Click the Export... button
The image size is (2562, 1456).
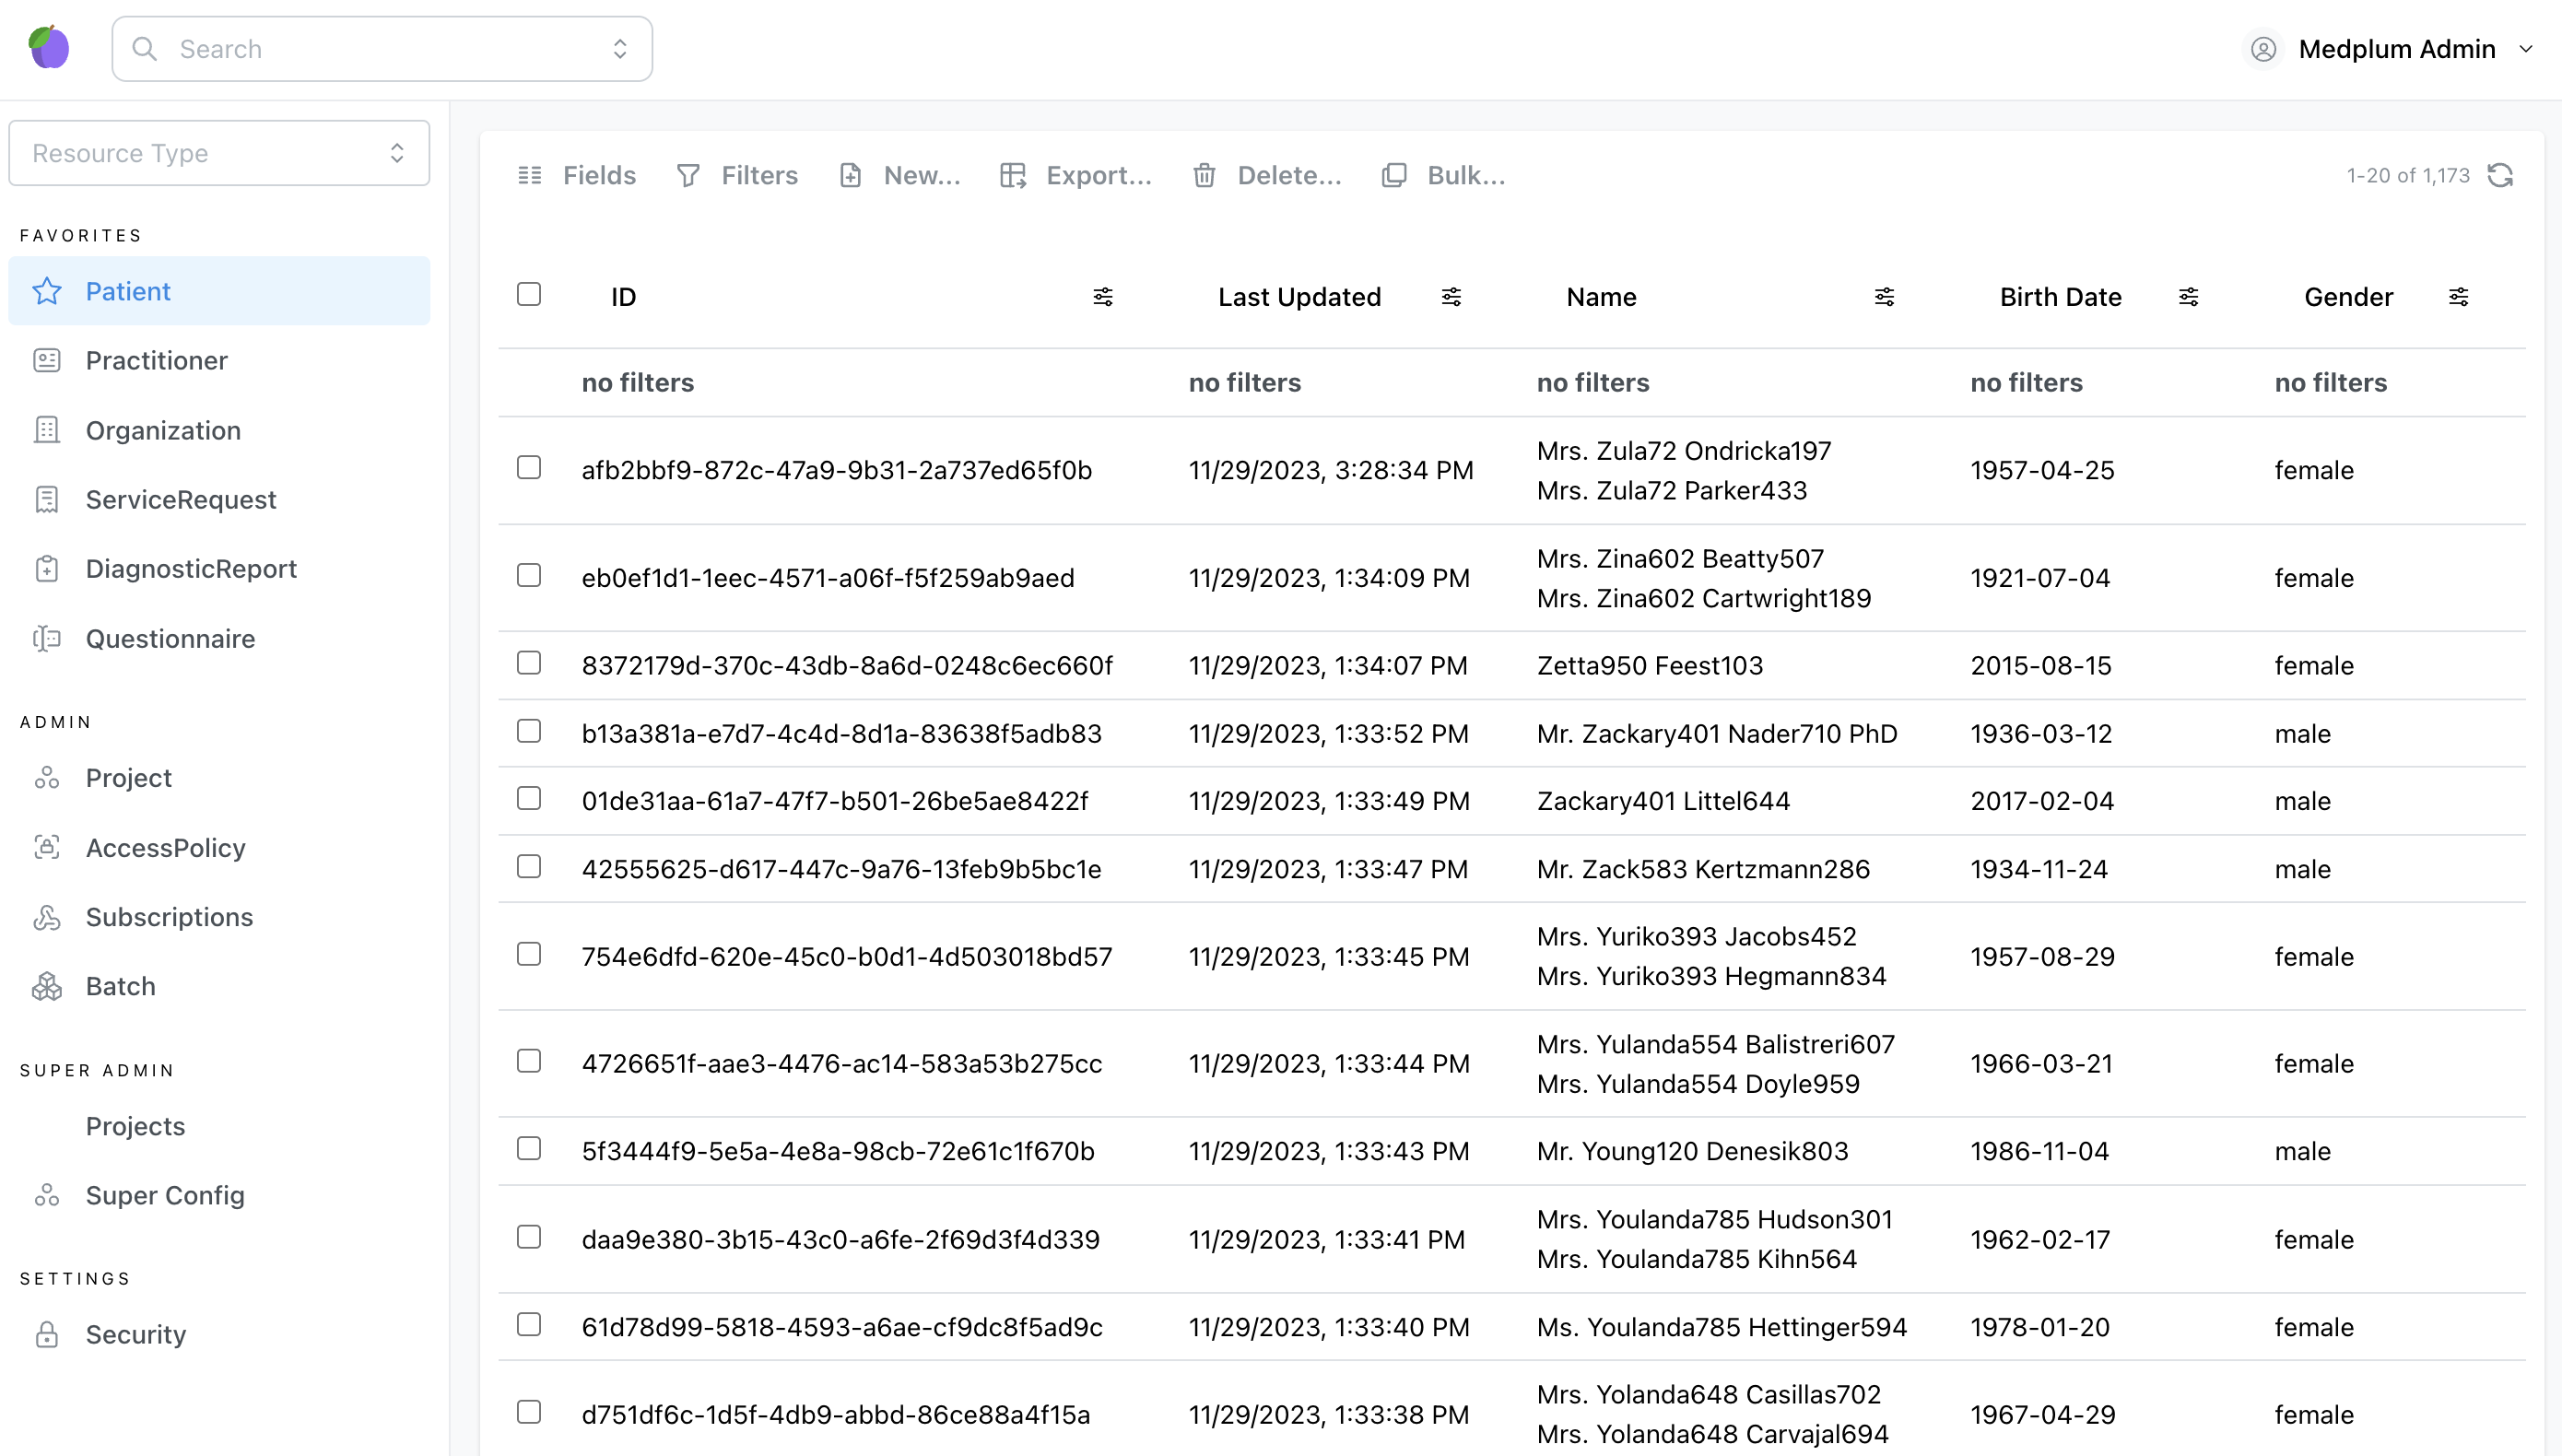[x=1076, y=175]
